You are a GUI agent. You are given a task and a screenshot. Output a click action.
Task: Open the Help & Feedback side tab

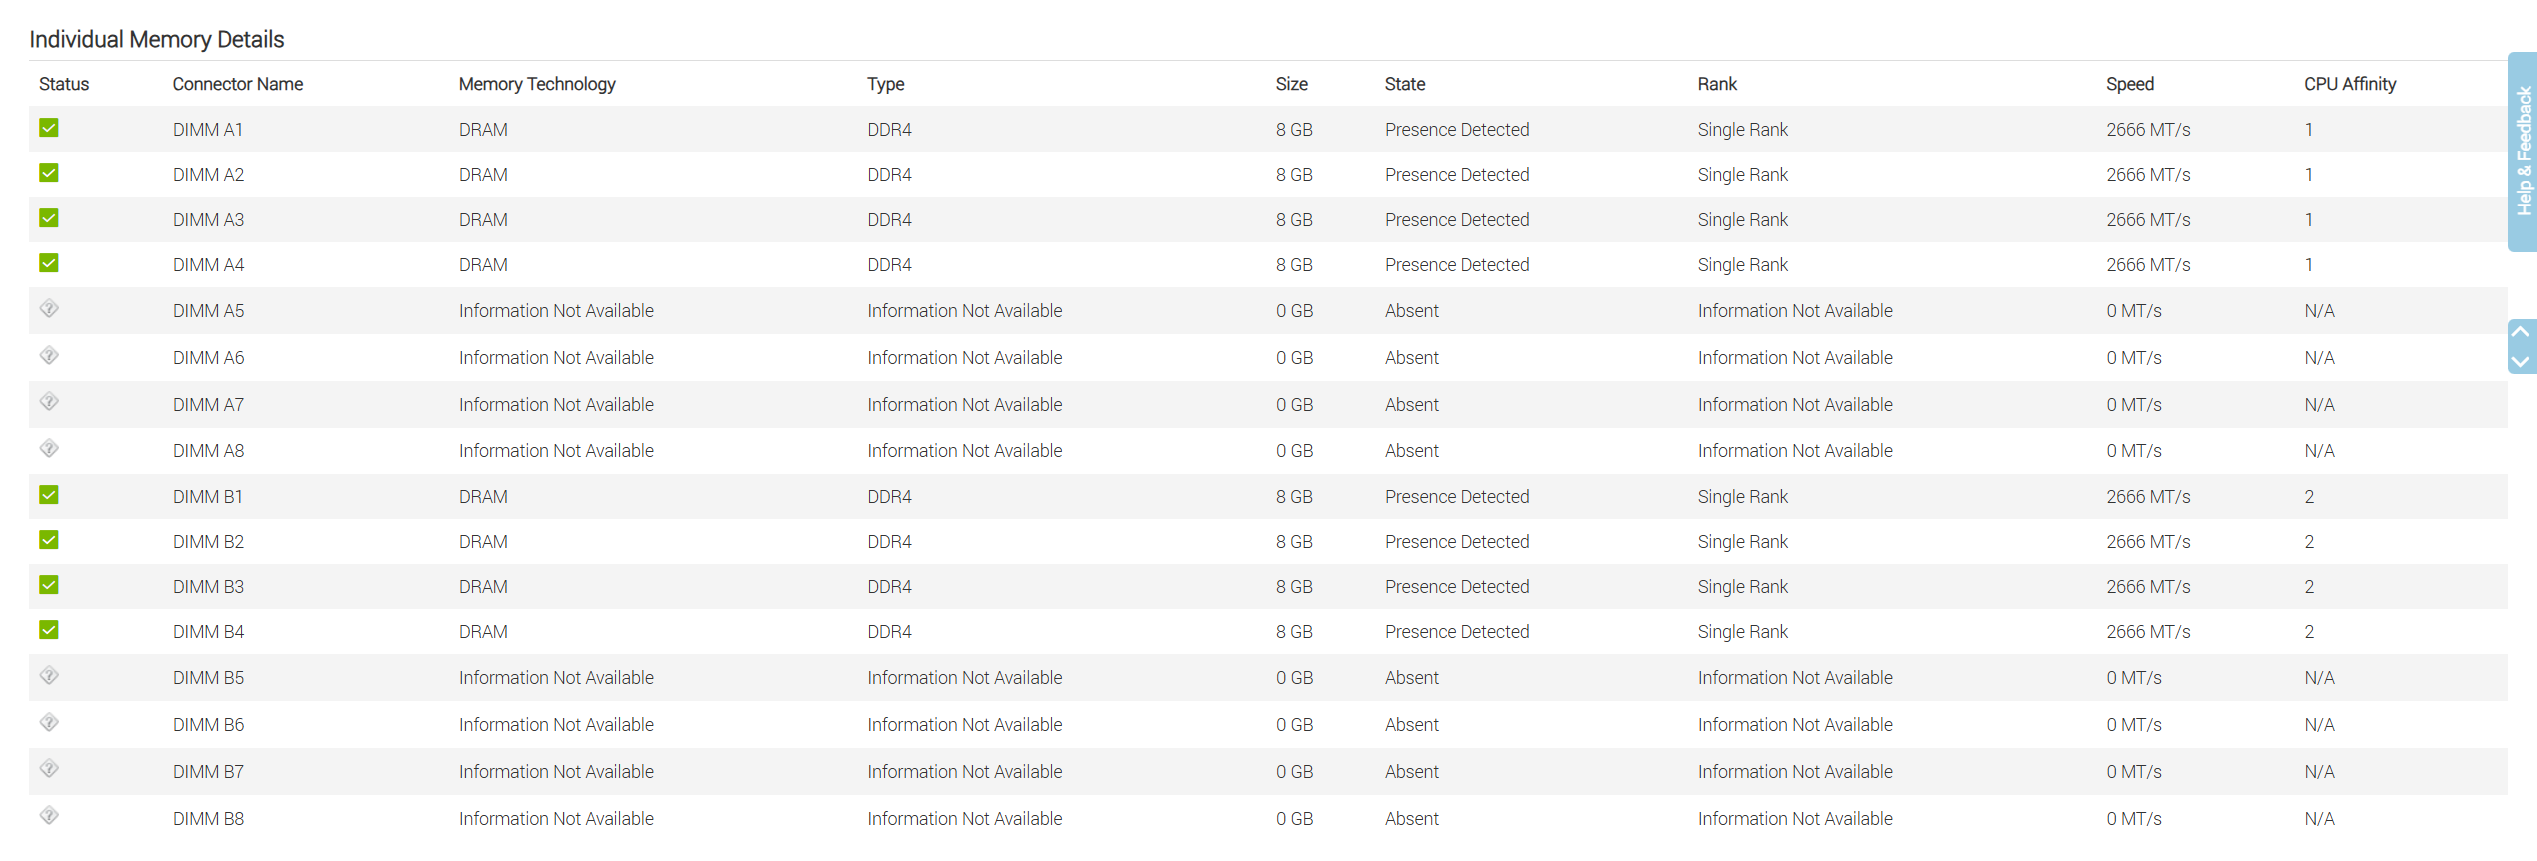2523,151
